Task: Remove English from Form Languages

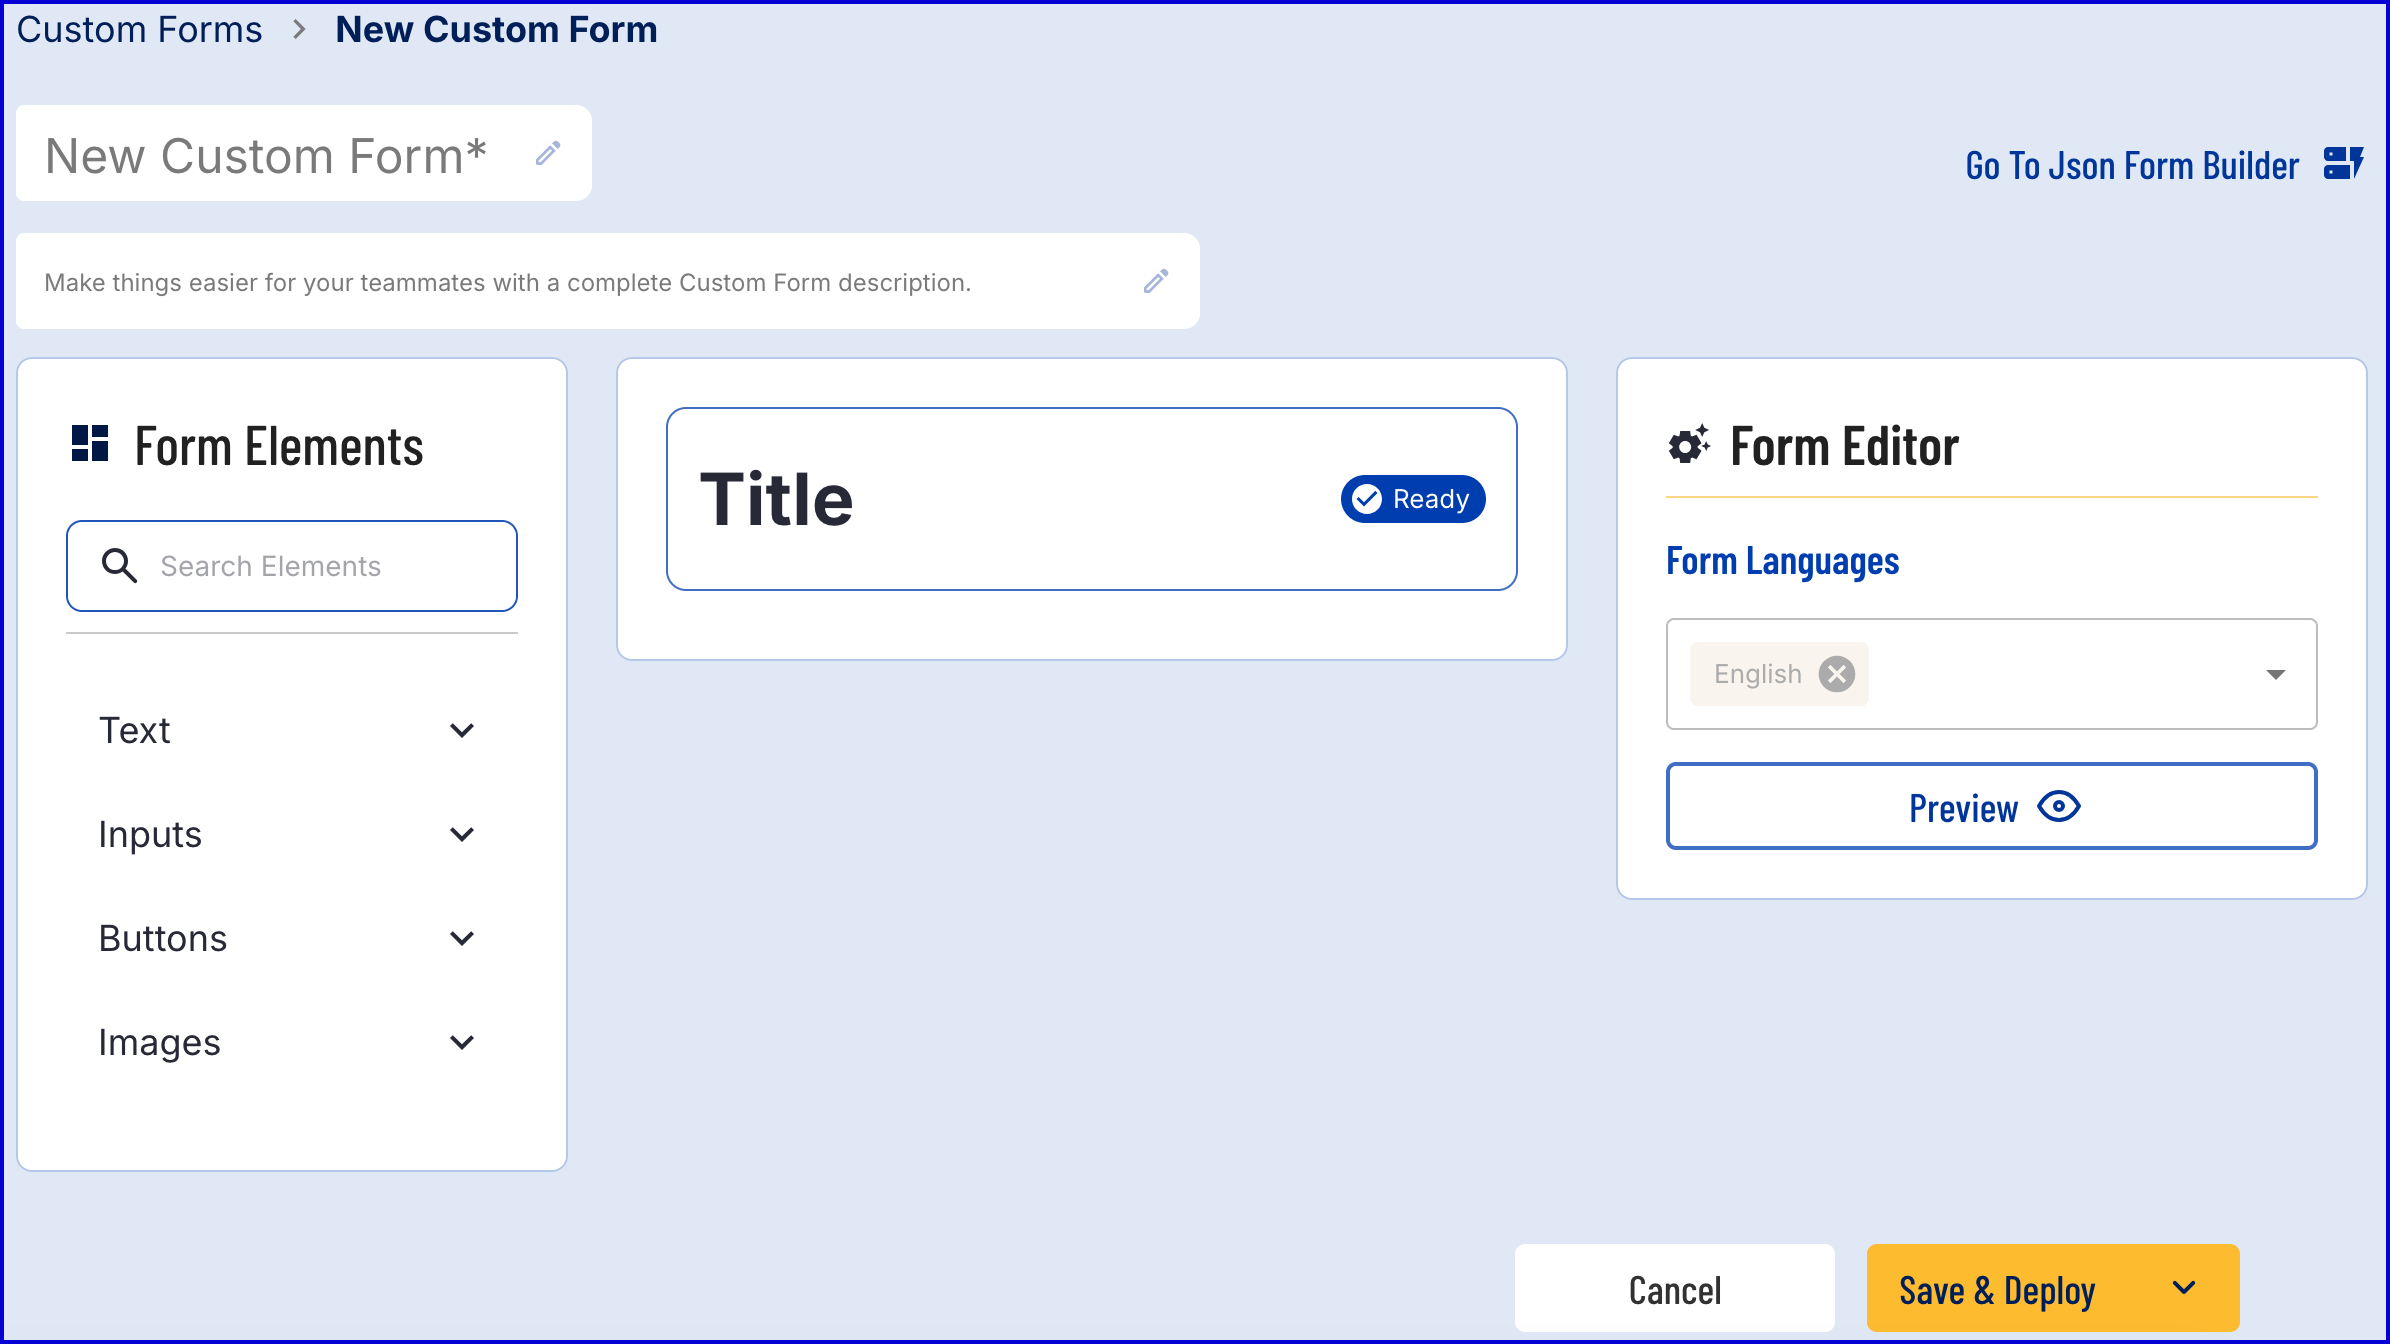Action: [x=1836, y=674]
